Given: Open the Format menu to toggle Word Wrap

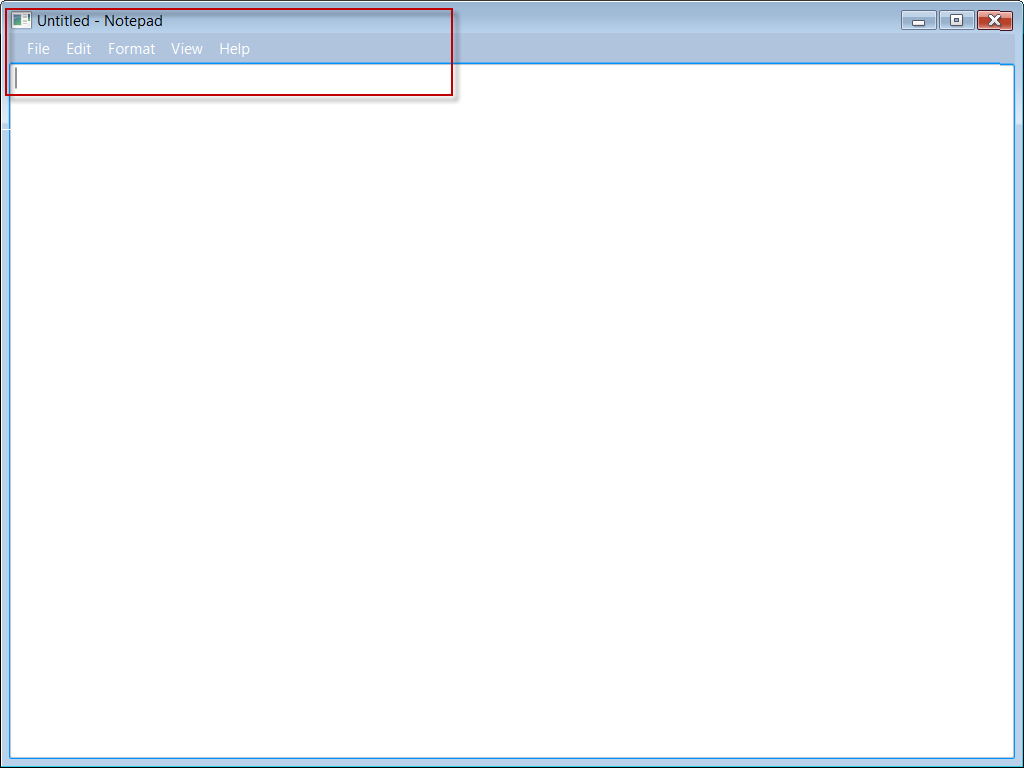Looking at the screenshot, I should tap(131, 48).
